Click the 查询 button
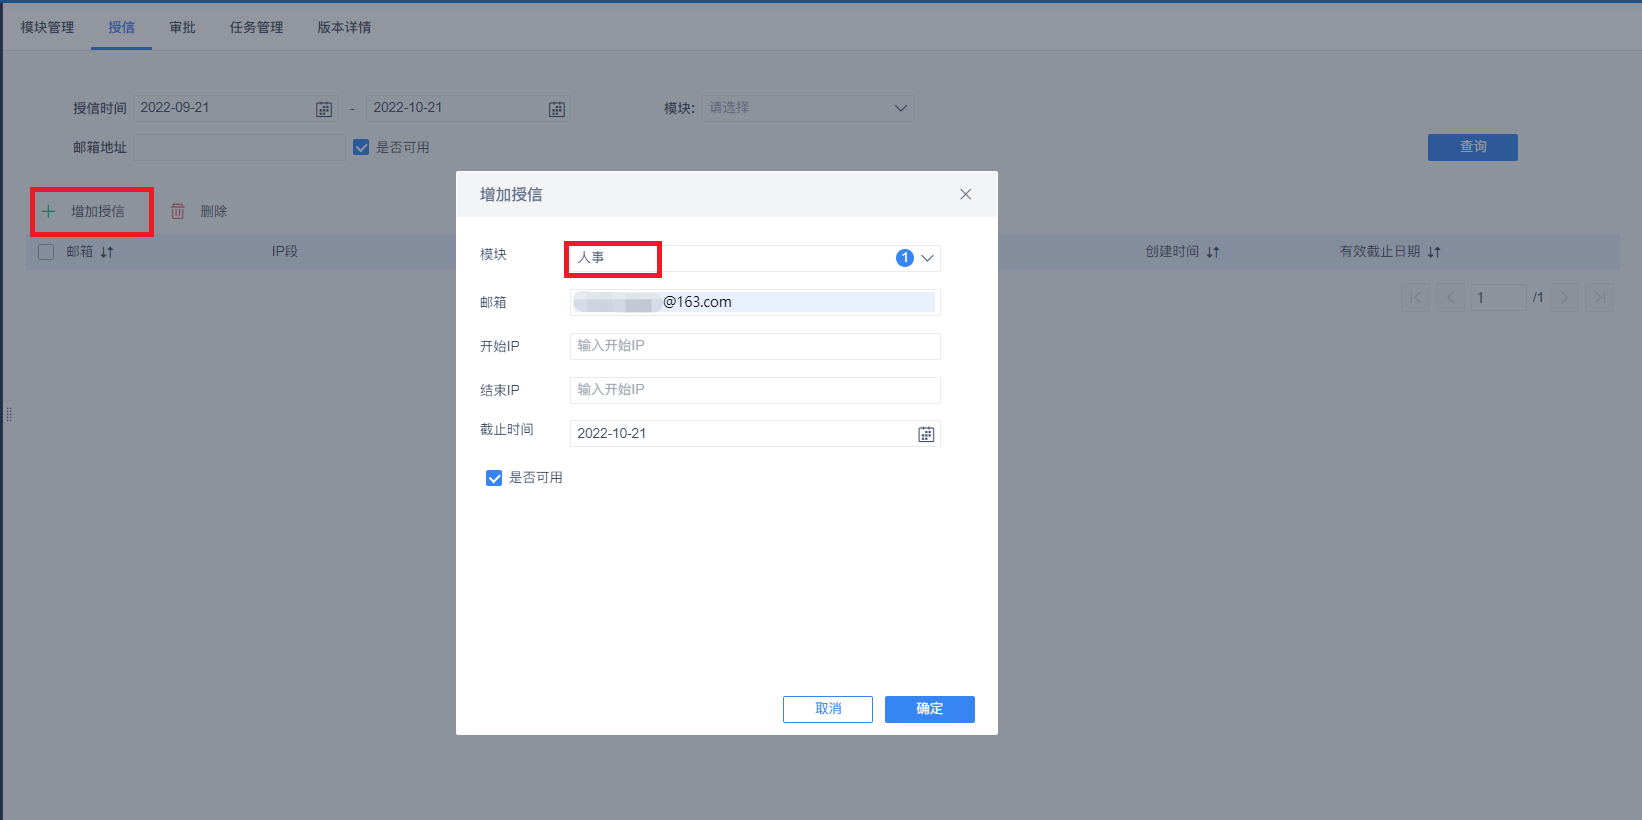Viewport: 1642px width, 820px height. pos(1473,147)
